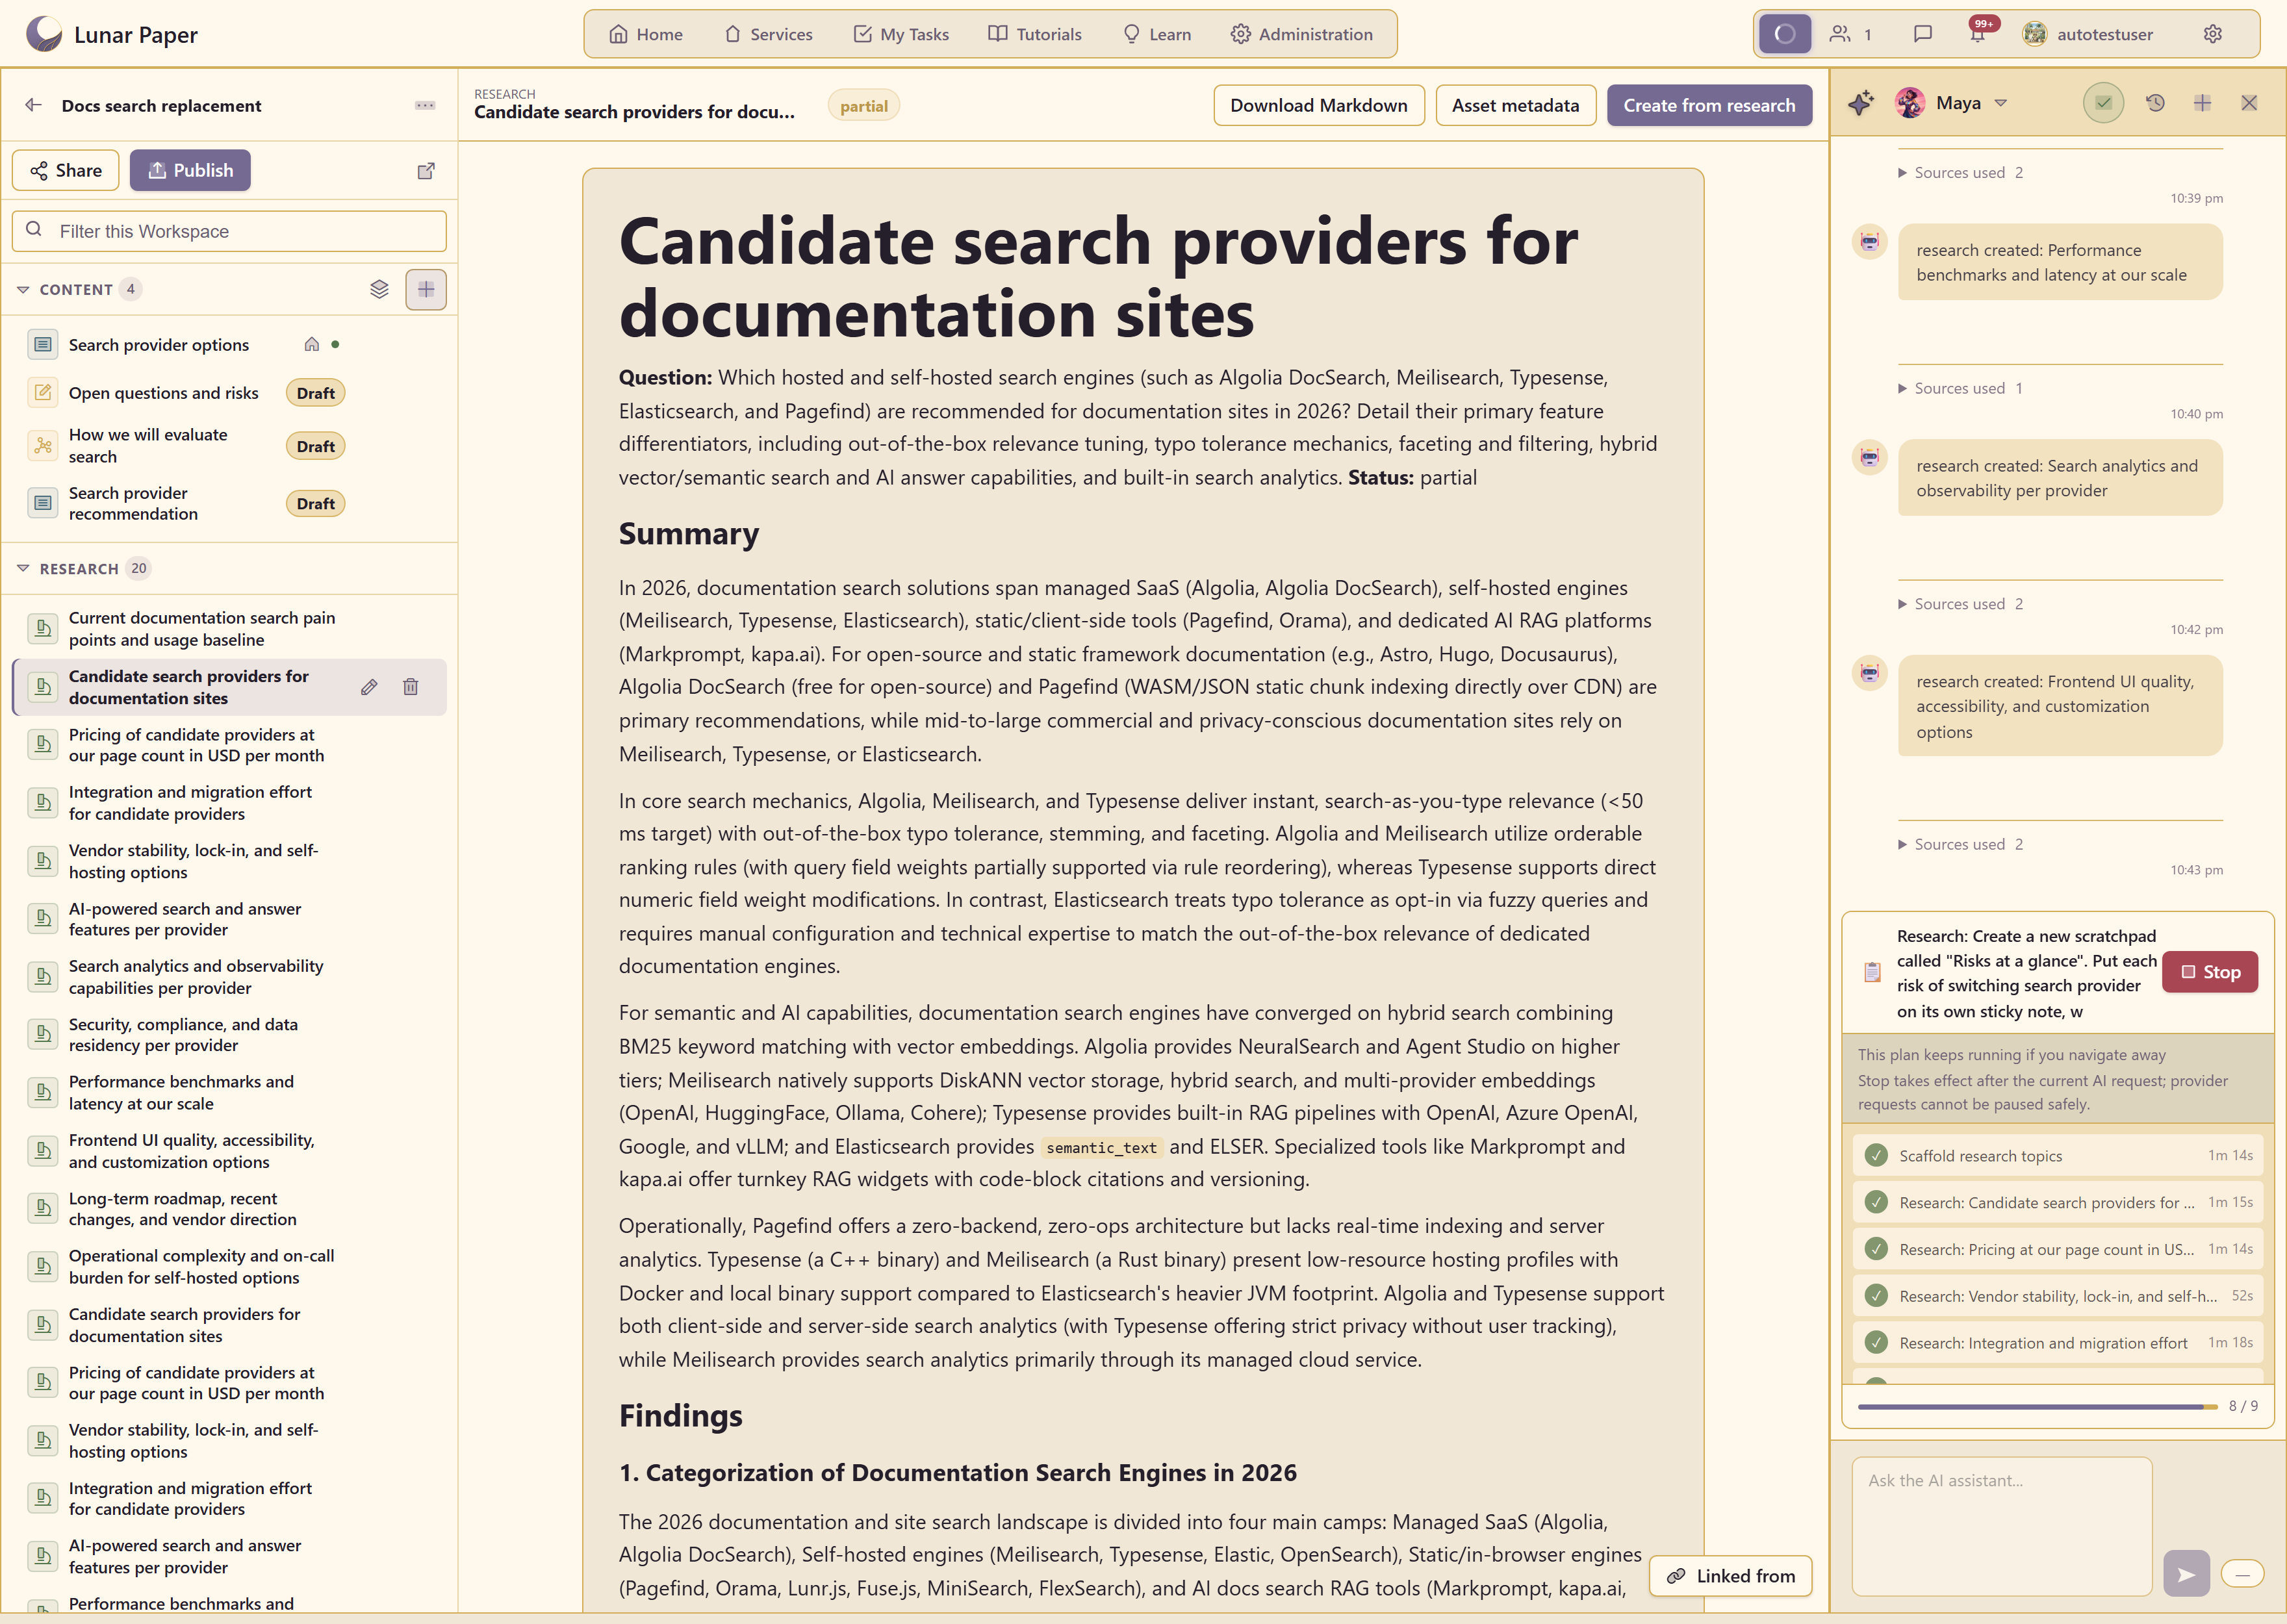Close the Maya assistant panel
The width and height of the screenshot is (2287, 1624).
2249,103
